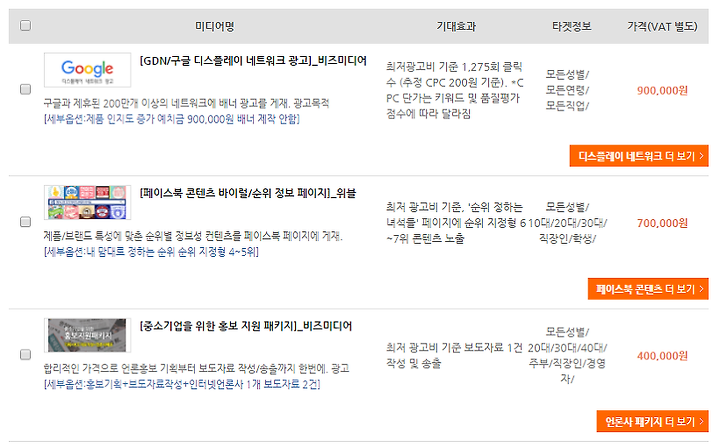Click the 구글과 제휴된 200만개 이상 description
This screenshot has width=720, height=448.
pos(186,103)
